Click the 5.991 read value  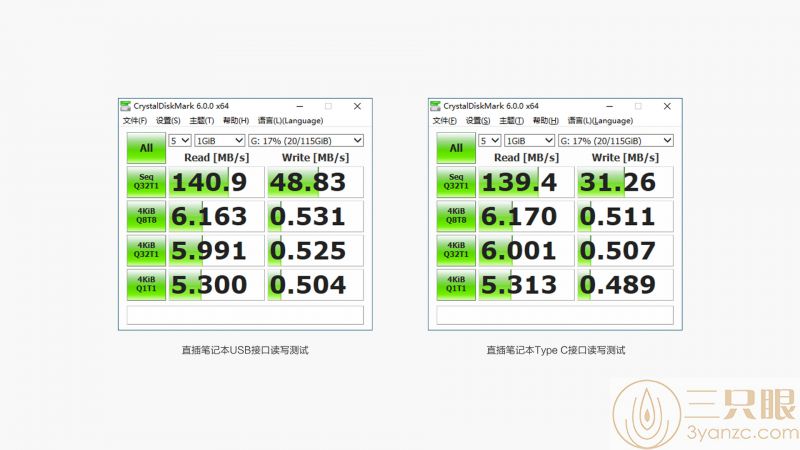coord(216,250)
